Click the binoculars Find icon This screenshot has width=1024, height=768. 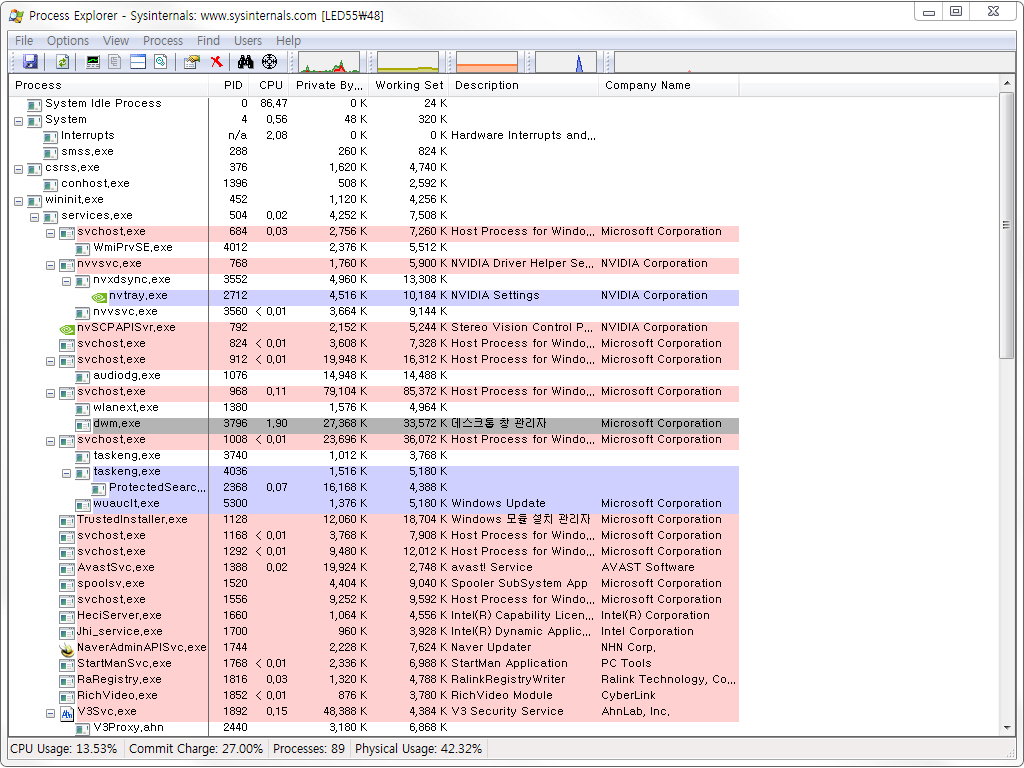246,62
